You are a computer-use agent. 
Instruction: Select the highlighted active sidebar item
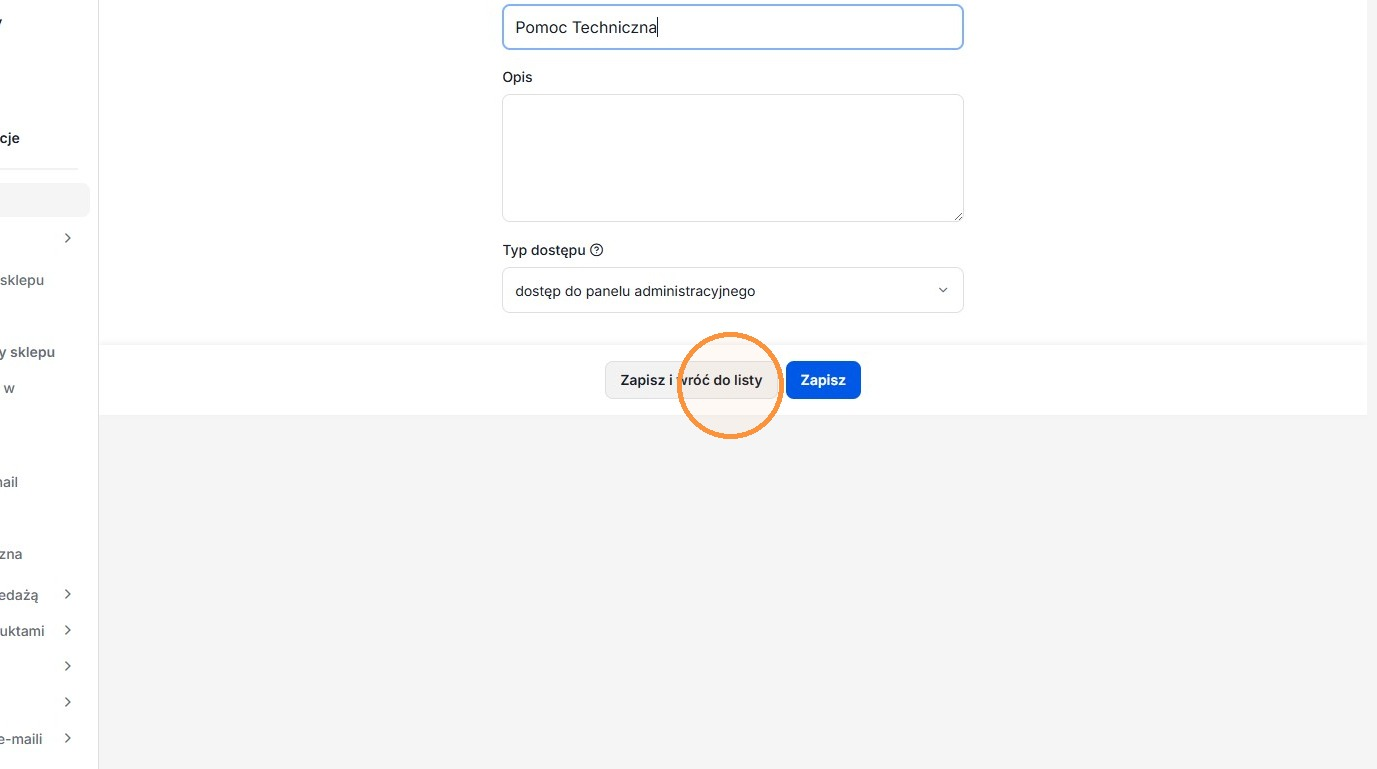coord(44,200)
